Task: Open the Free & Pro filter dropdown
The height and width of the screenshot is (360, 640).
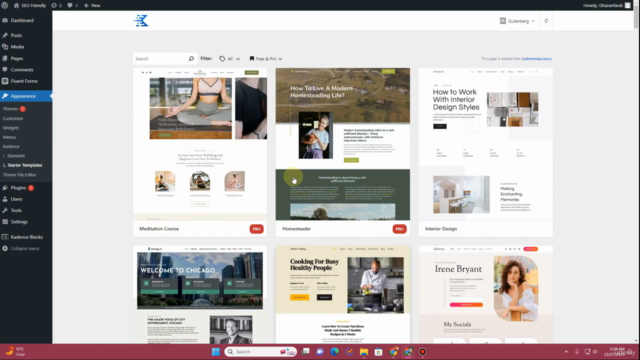Action: tap(266, 59)
